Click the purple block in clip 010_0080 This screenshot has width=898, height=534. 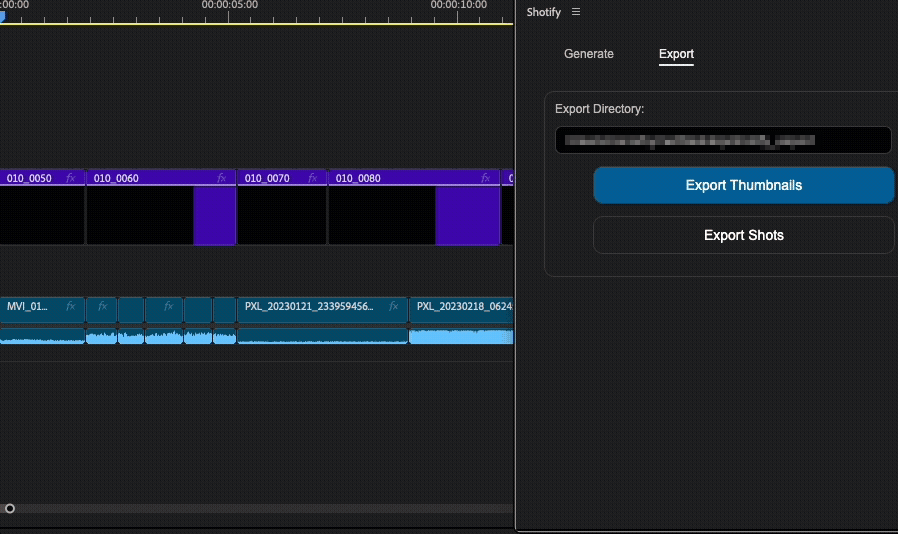467,216
